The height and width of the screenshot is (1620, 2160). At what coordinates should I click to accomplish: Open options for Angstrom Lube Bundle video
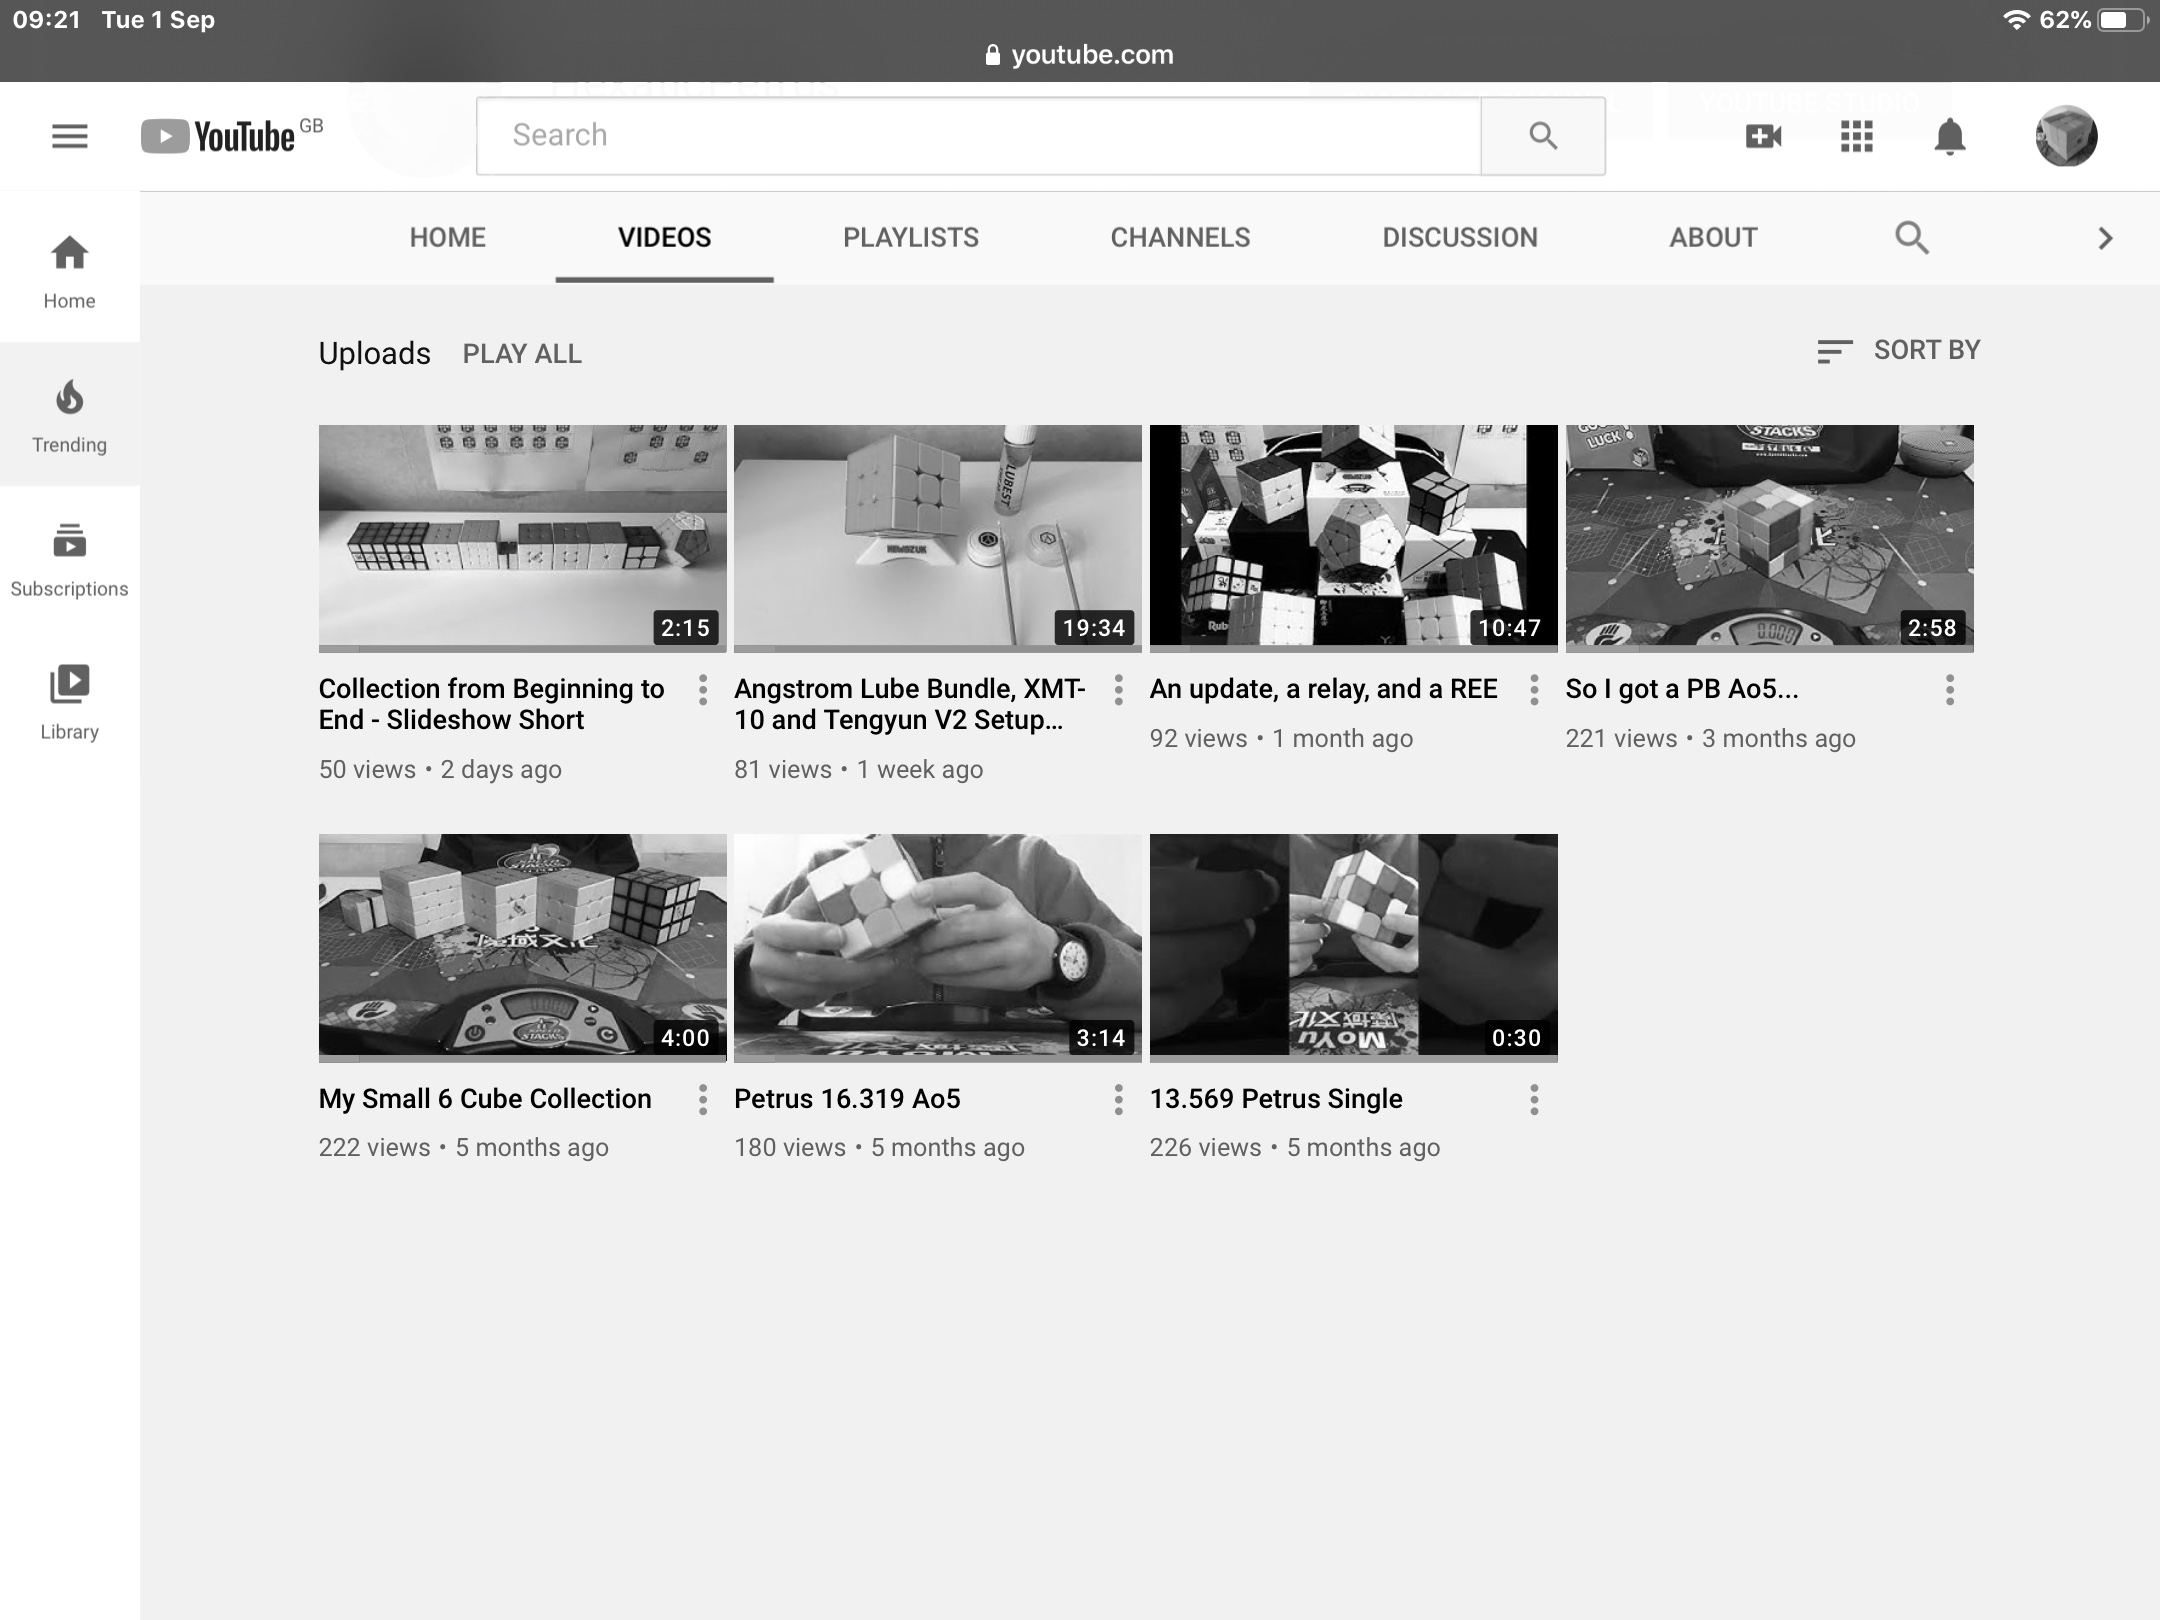click(1118, 690)
